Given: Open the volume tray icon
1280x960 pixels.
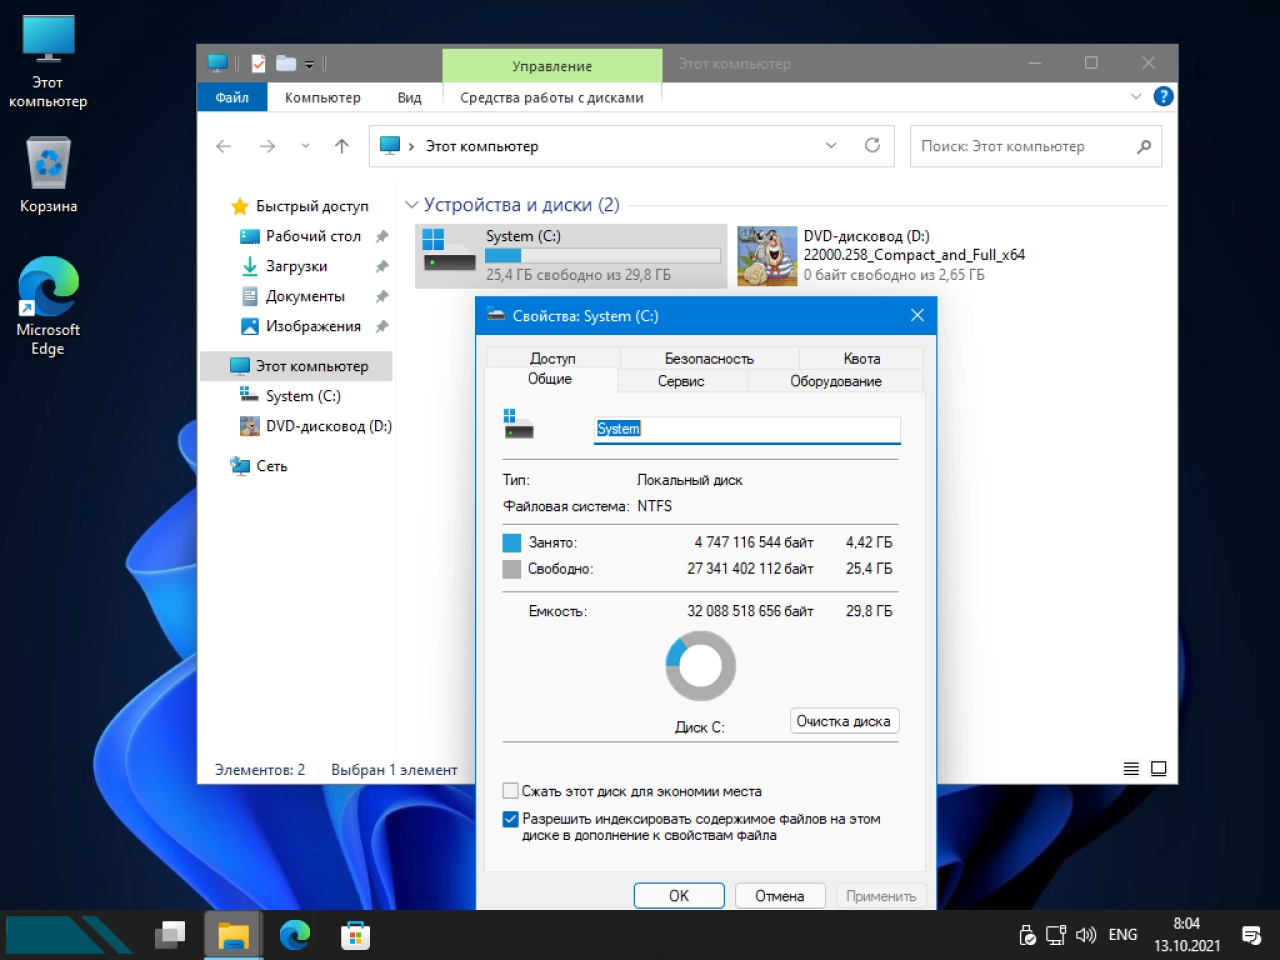Looking at the screenshot, I should (x=1086, y=935).
